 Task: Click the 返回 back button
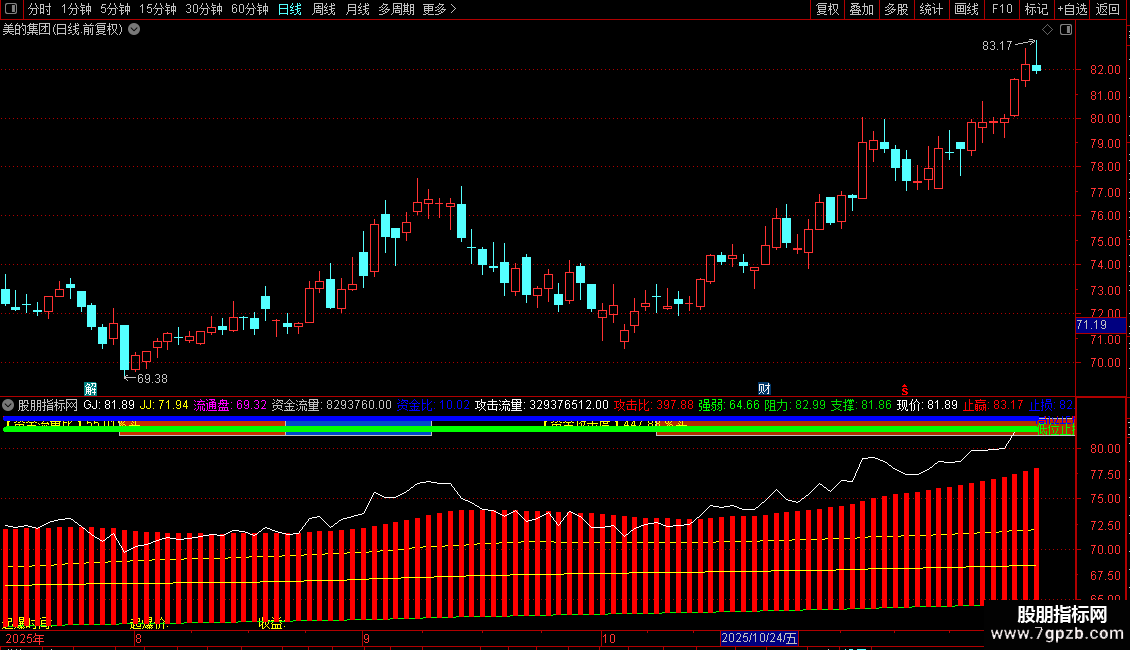point(1108,9)
